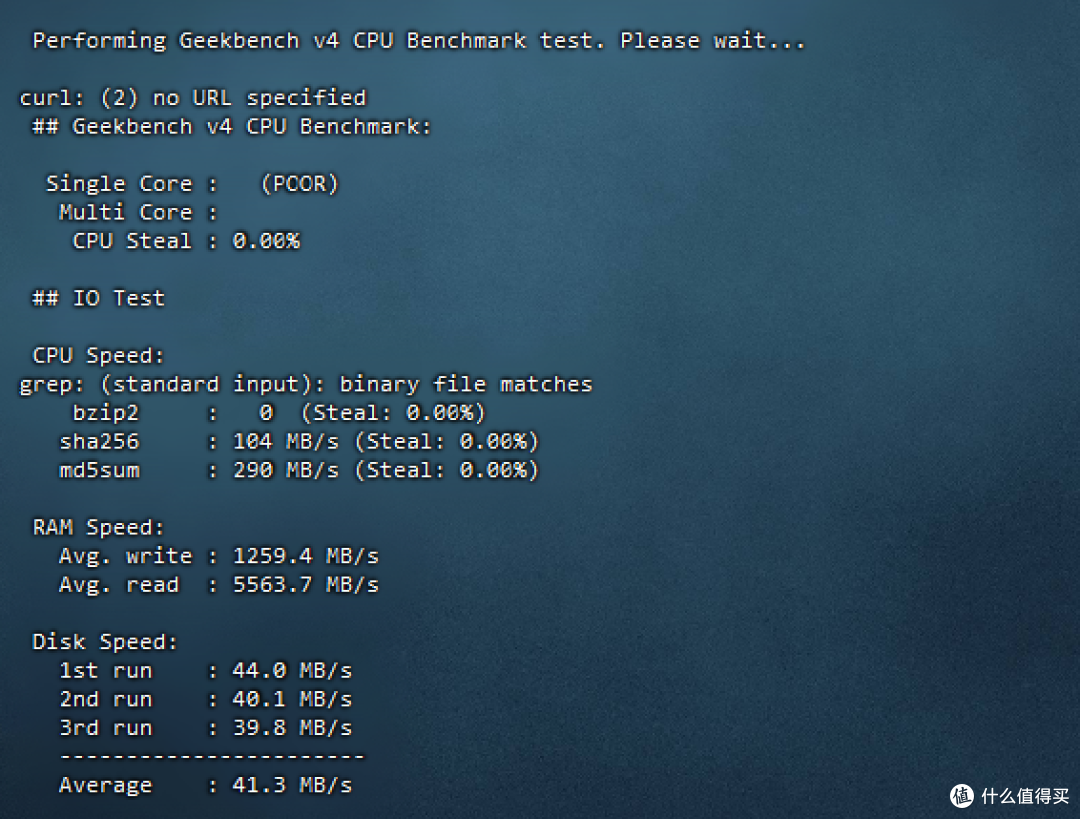Click the 'RAM Speed:' label

click(x=98, y=528)
